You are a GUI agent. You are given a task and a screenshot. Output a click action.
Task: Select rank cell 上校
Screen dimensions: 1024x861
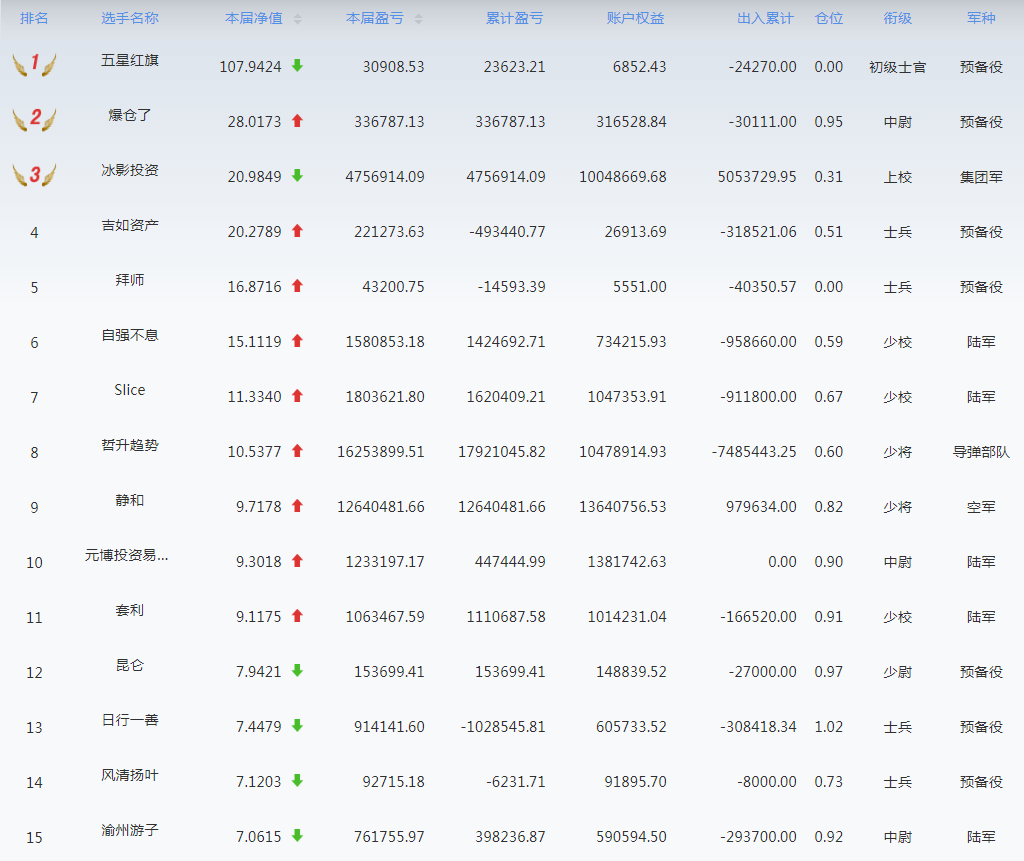pos(897,177)
